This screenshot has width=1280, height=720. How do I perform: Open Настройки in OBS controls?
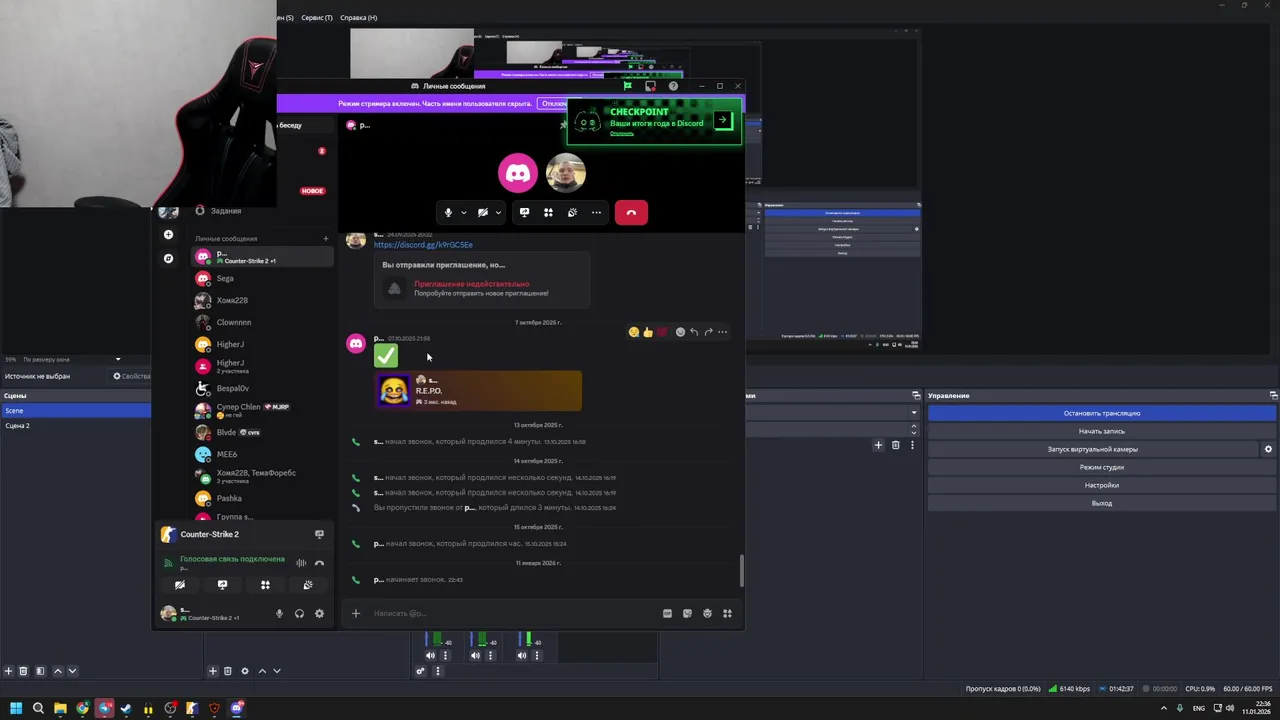pyautogui.click(x=1102, y=485)
